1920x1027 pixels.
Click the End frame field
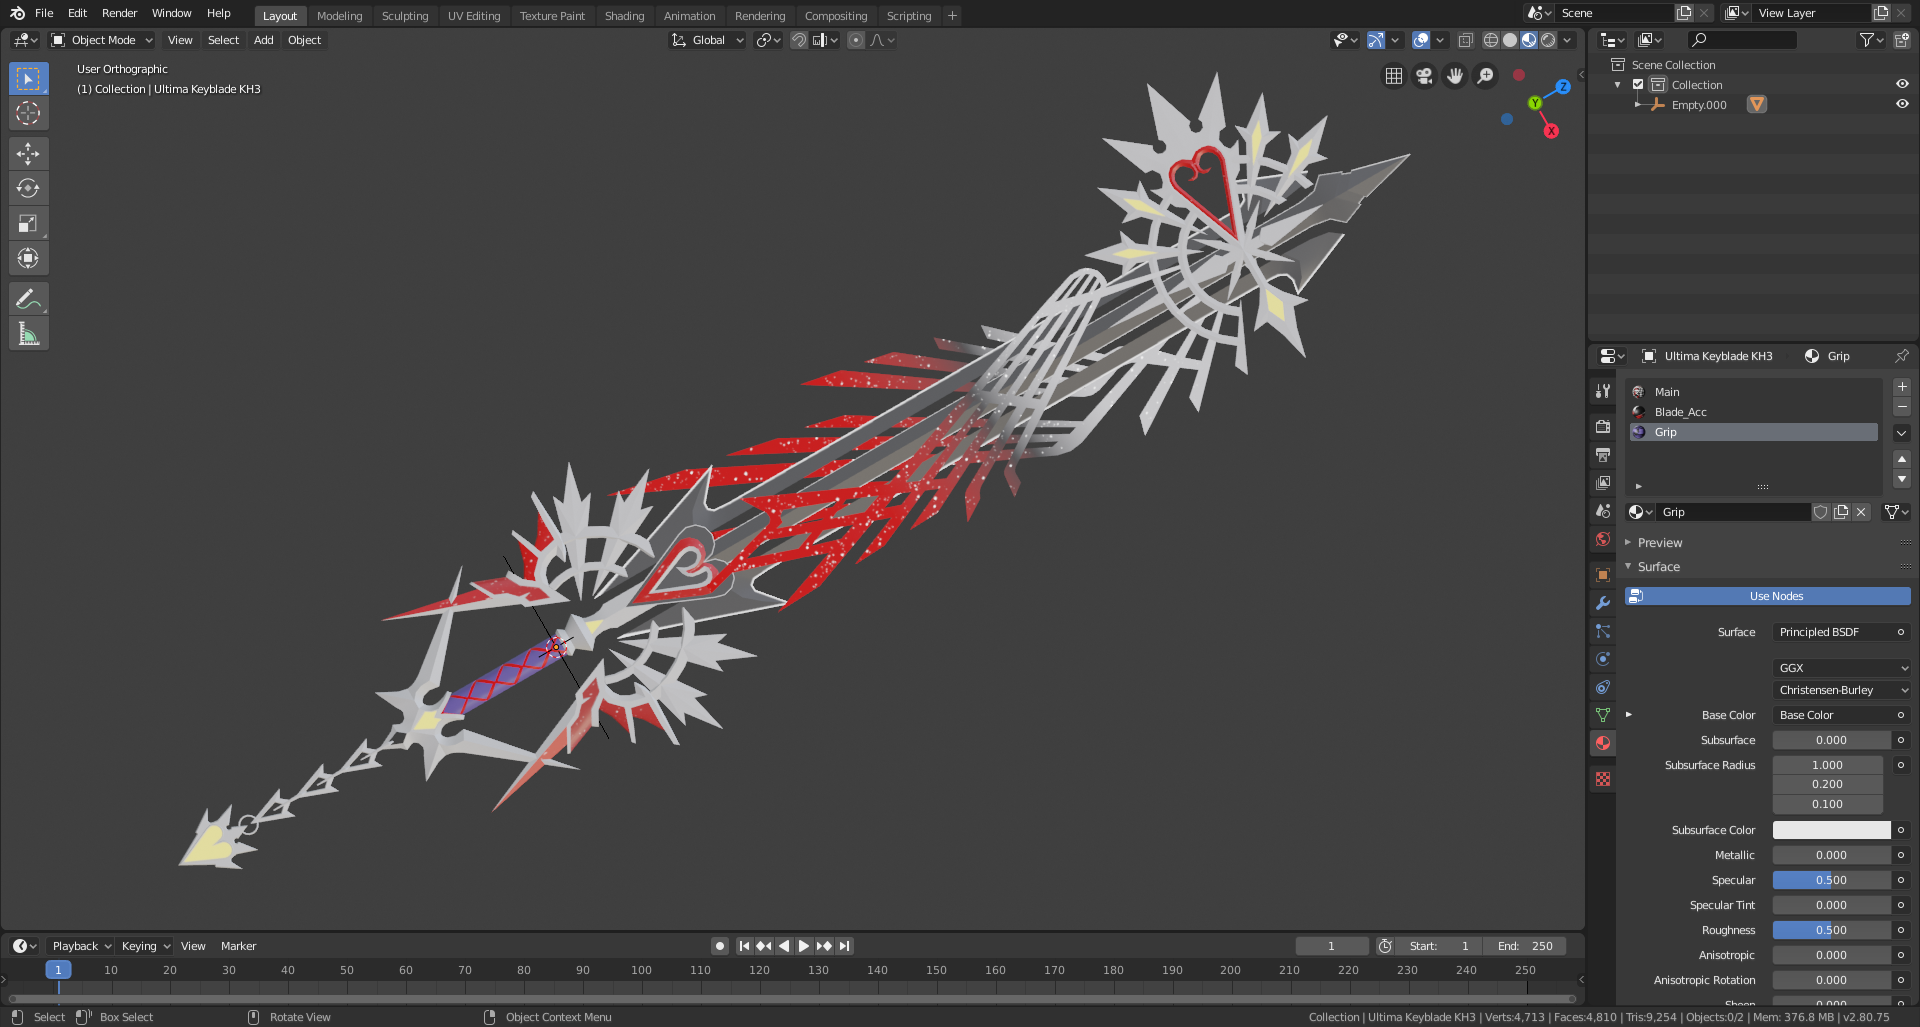click(1524, 946)
